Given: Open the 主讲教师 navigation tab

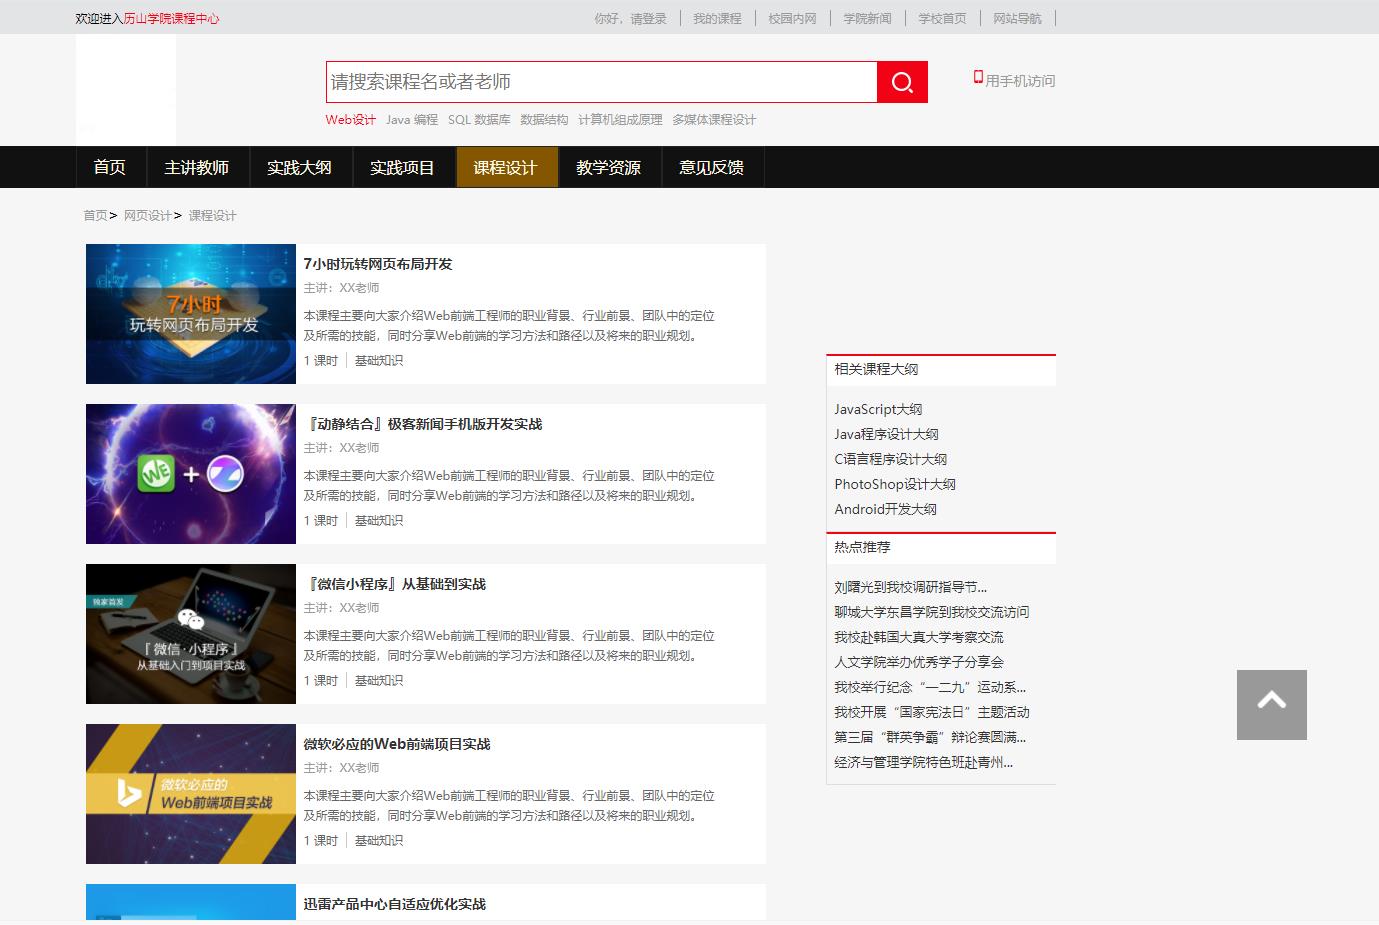Looking at the screenshot, I should (197, 167).
